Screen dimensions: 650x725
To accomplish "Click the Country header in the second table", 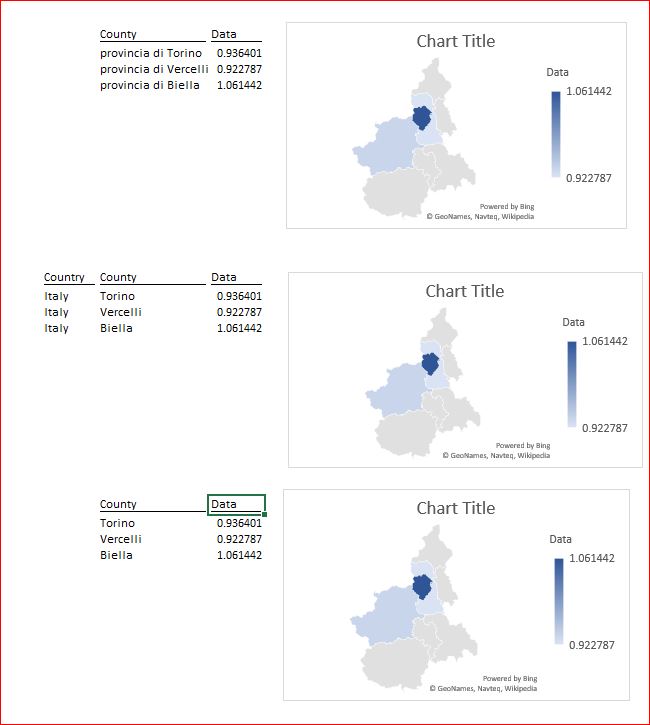I will pos(64,277).
